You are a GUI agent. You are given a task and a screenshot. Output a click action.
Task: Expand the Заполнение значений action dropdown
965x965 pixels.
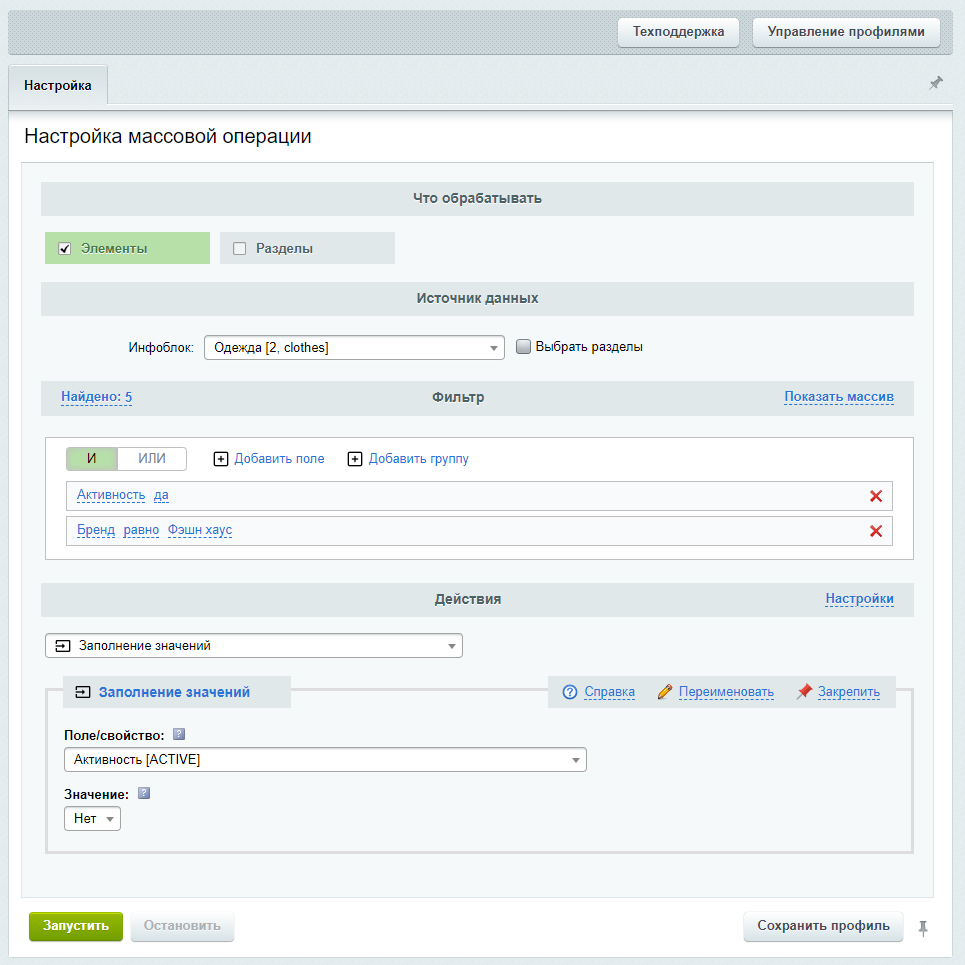click(x=254, y=646)
